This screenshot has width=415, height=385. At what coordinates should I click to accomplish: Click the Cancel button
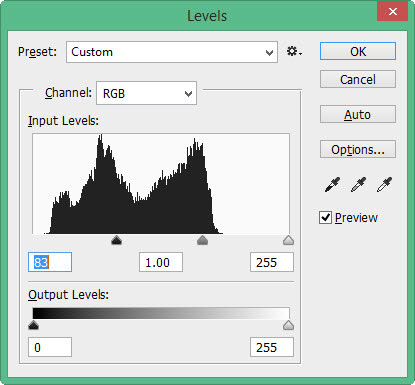(x=358, y=79)
